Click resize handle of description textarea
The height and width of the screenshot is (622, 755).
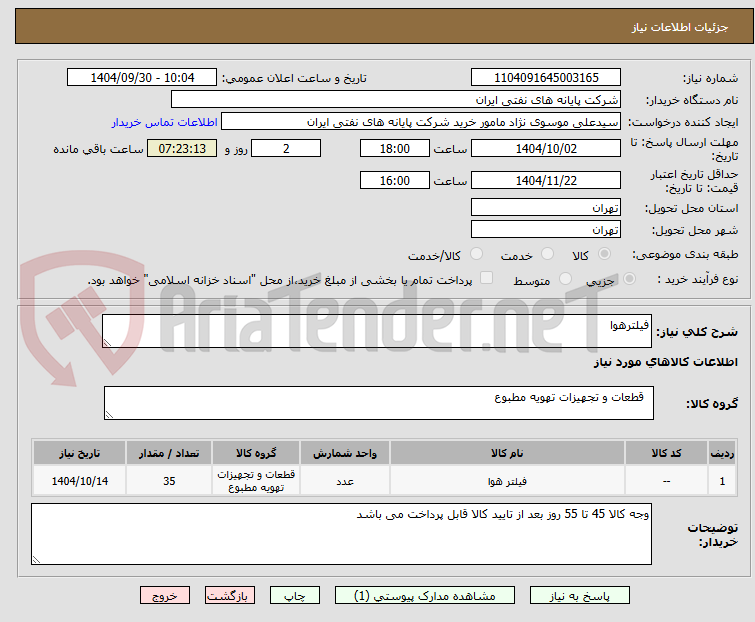107,343
